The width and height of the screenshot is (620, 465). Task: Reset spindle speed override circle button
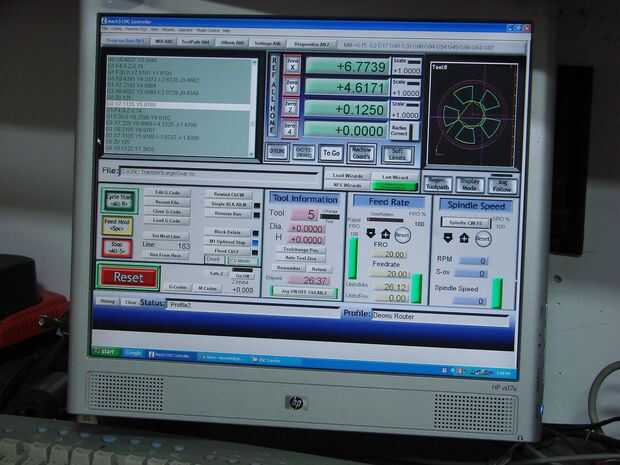click(483, 238)
